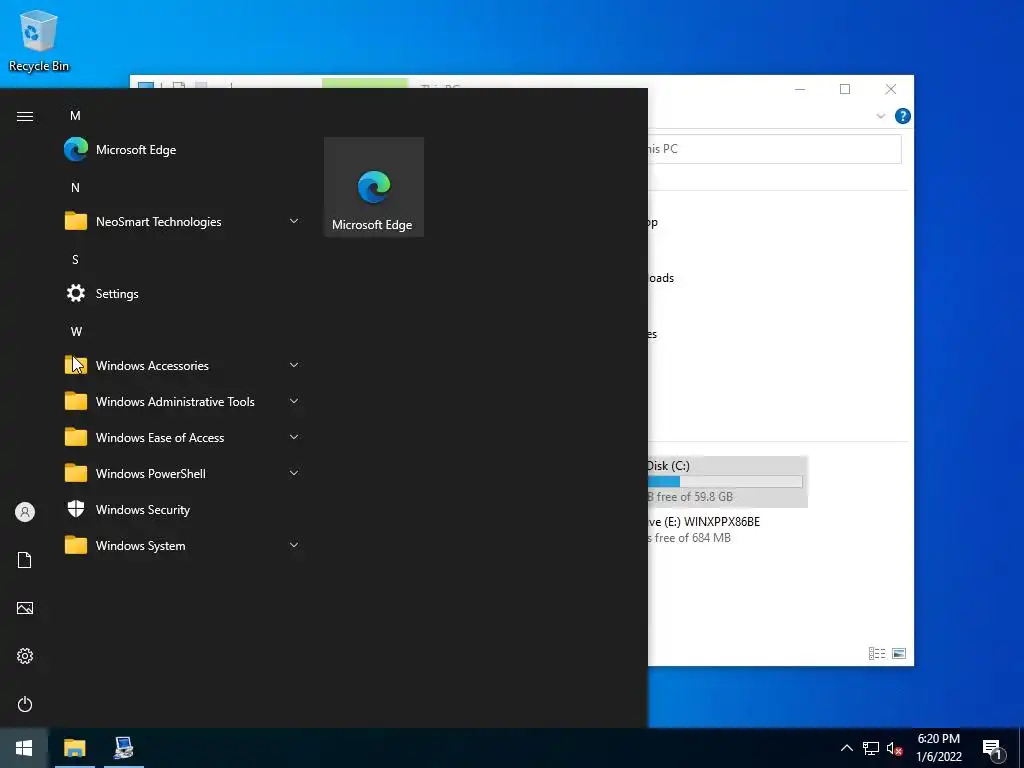Click the File Explorer address bar field
The image size is (1024, 768).
coord(775,149)
